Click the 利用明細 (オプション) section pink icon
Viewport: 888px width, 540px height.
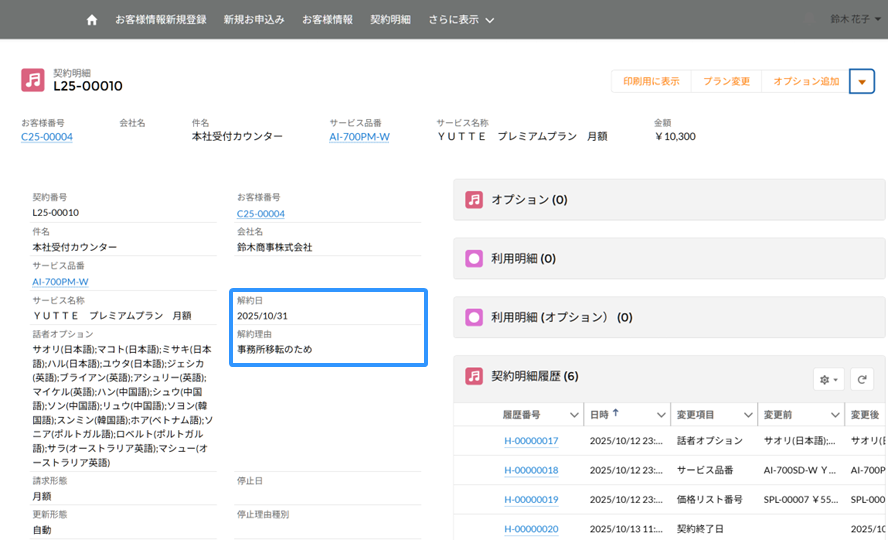tap(474, 318)
